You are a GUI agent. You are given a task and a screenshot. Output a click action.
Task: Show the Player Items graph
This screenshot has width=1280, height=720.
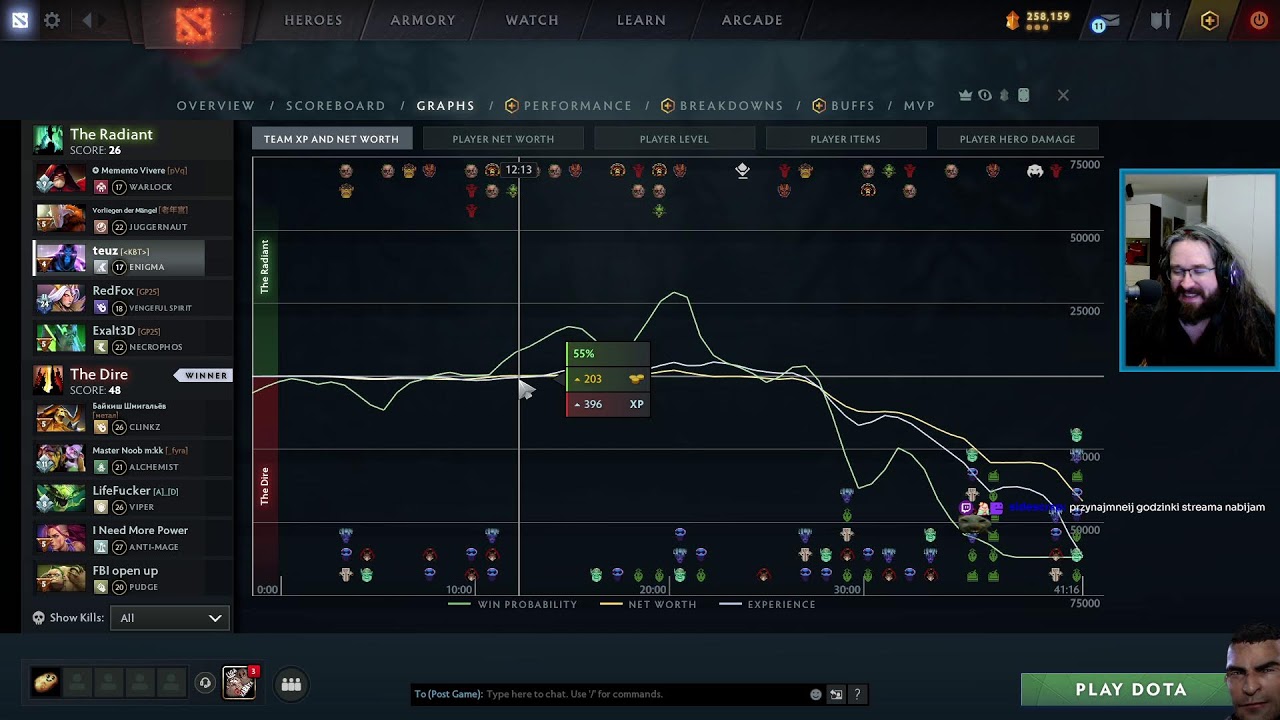click(845, 139)
